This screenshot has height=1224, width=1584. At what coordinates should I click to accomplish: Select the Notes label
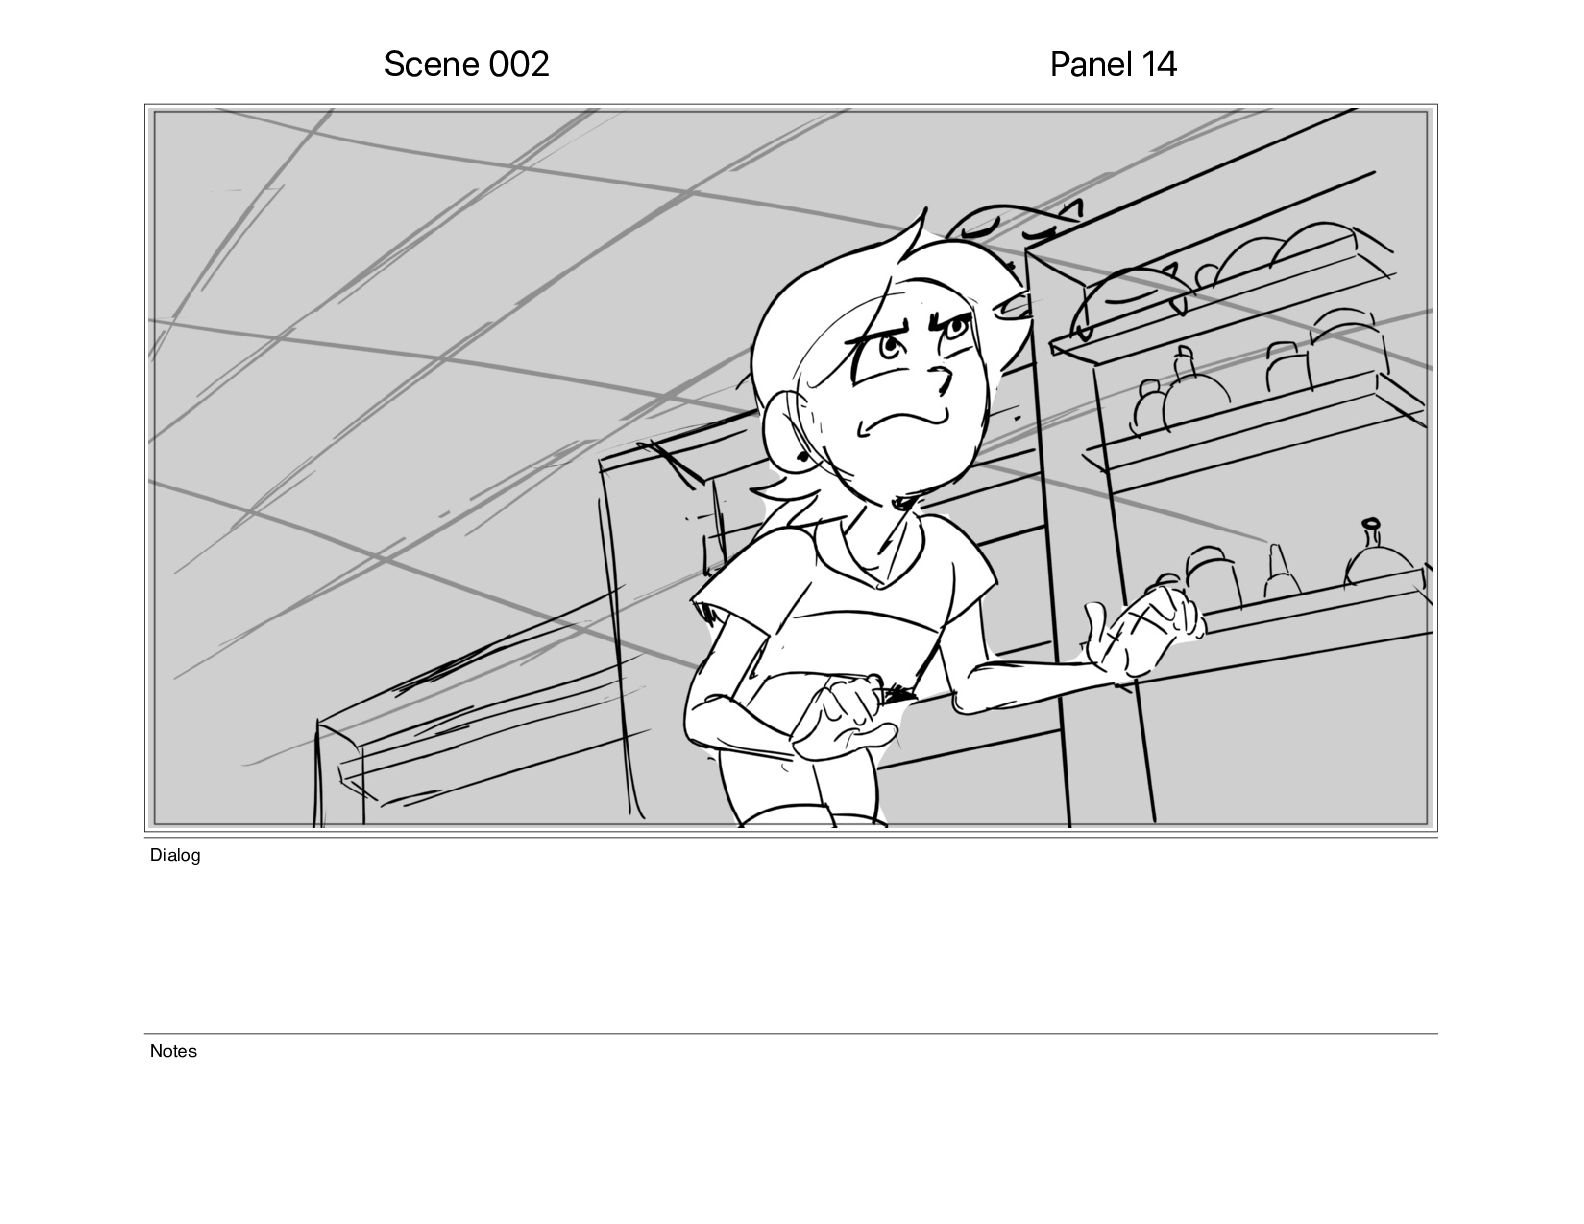pos(173,1051)
